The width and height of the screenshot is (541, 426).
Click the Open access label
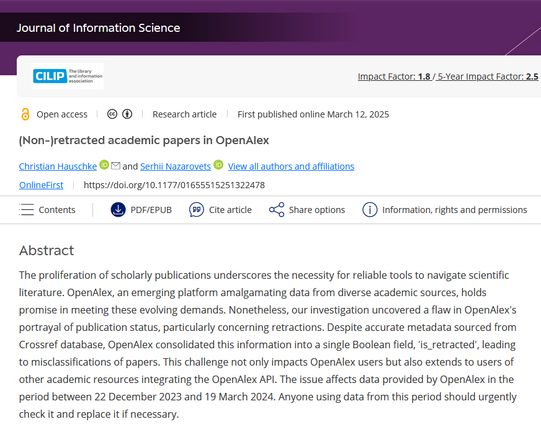[x=62, y=114]
